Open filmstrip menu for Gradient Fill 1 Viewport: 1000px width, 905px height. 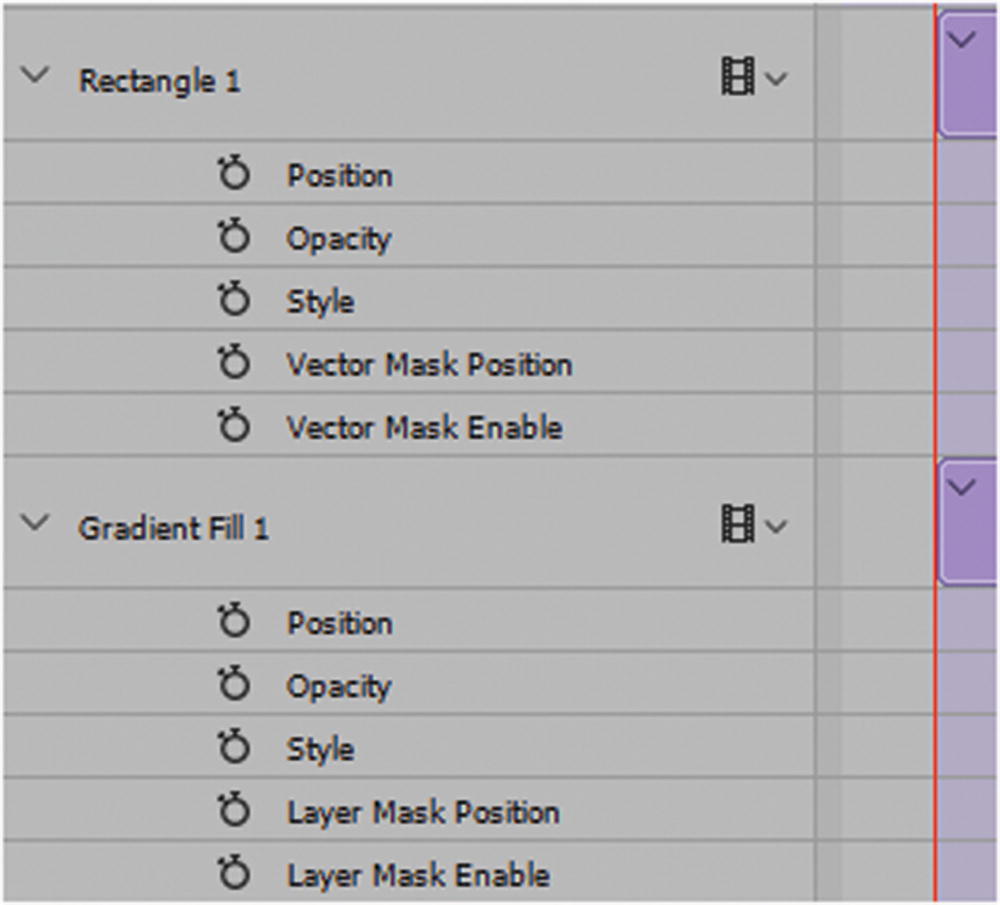752,525
